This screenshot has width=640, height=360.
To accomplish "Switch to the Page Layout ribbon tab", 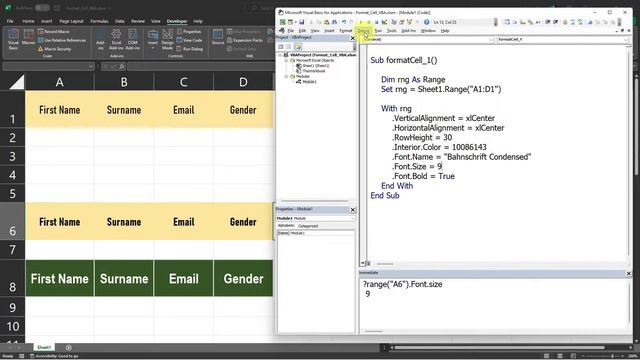I will pos(71,21).
